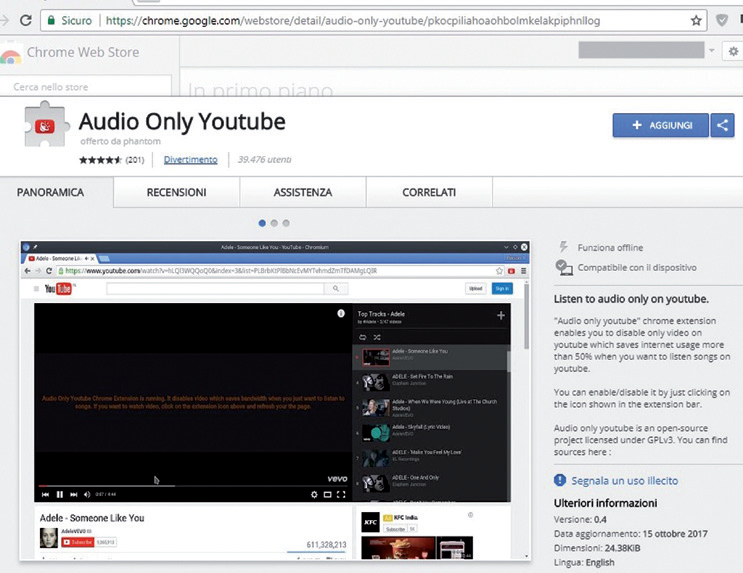743x573 pixels.
Task: Bookmark page with the star icon
Action: (696, 20)
